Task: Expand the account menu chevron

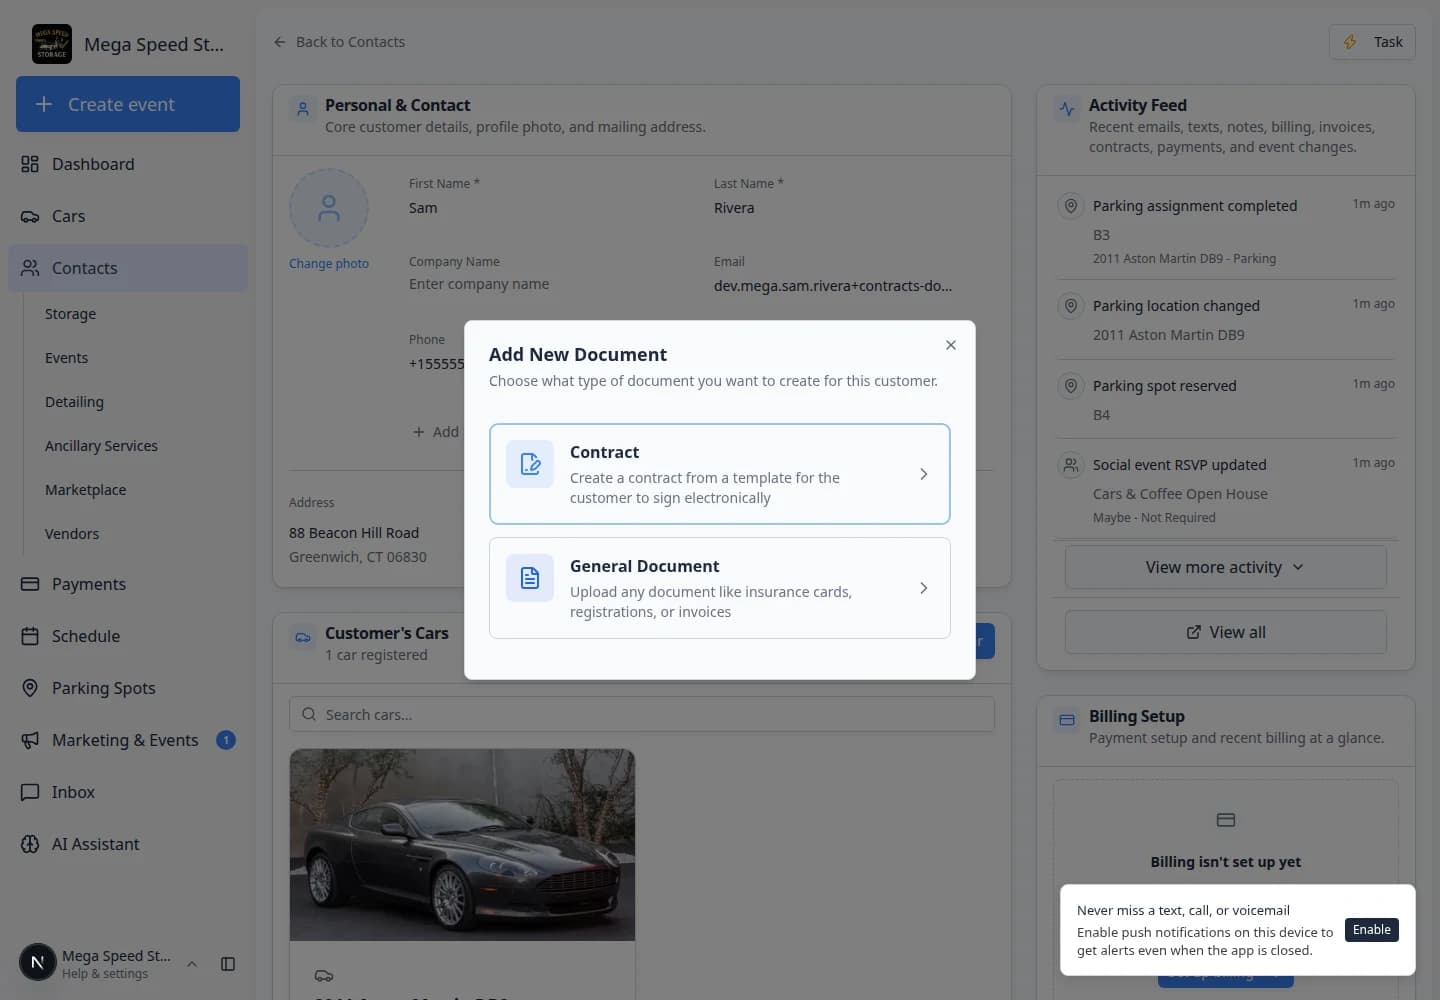Action: coord(192,964)
